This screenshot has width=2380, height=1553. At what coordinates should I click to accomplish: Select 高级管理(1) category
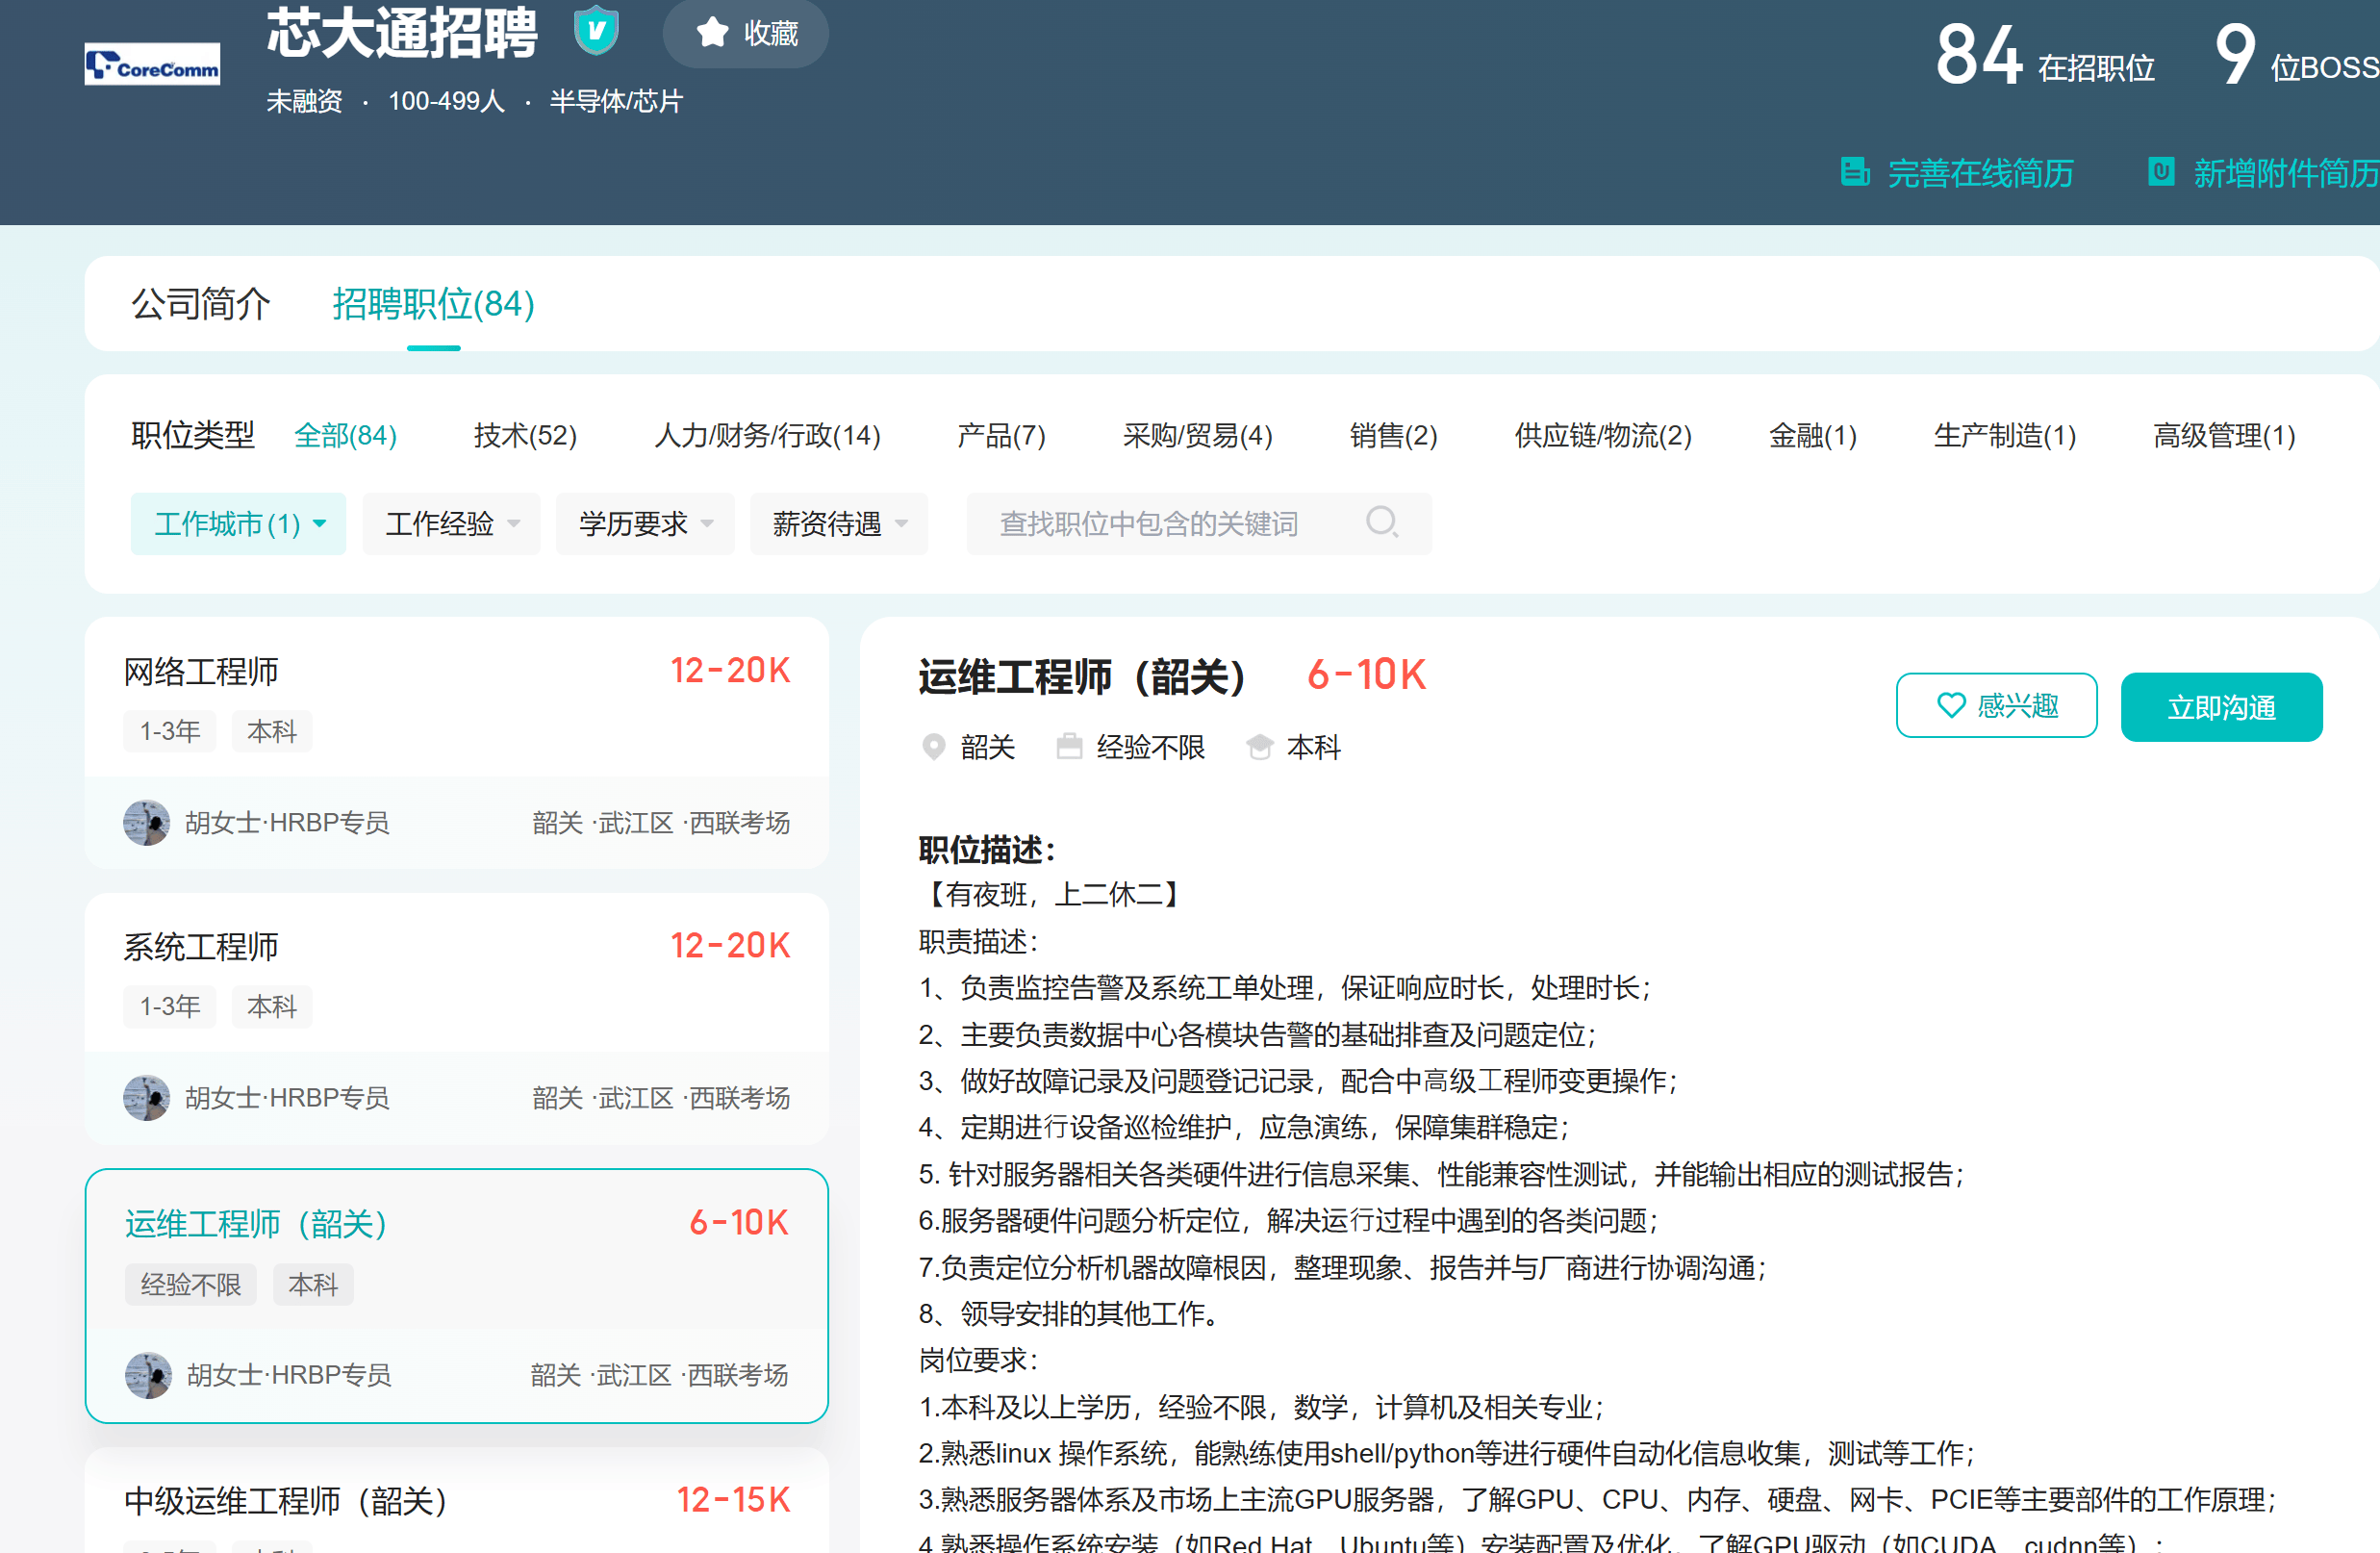(2224, 435)
